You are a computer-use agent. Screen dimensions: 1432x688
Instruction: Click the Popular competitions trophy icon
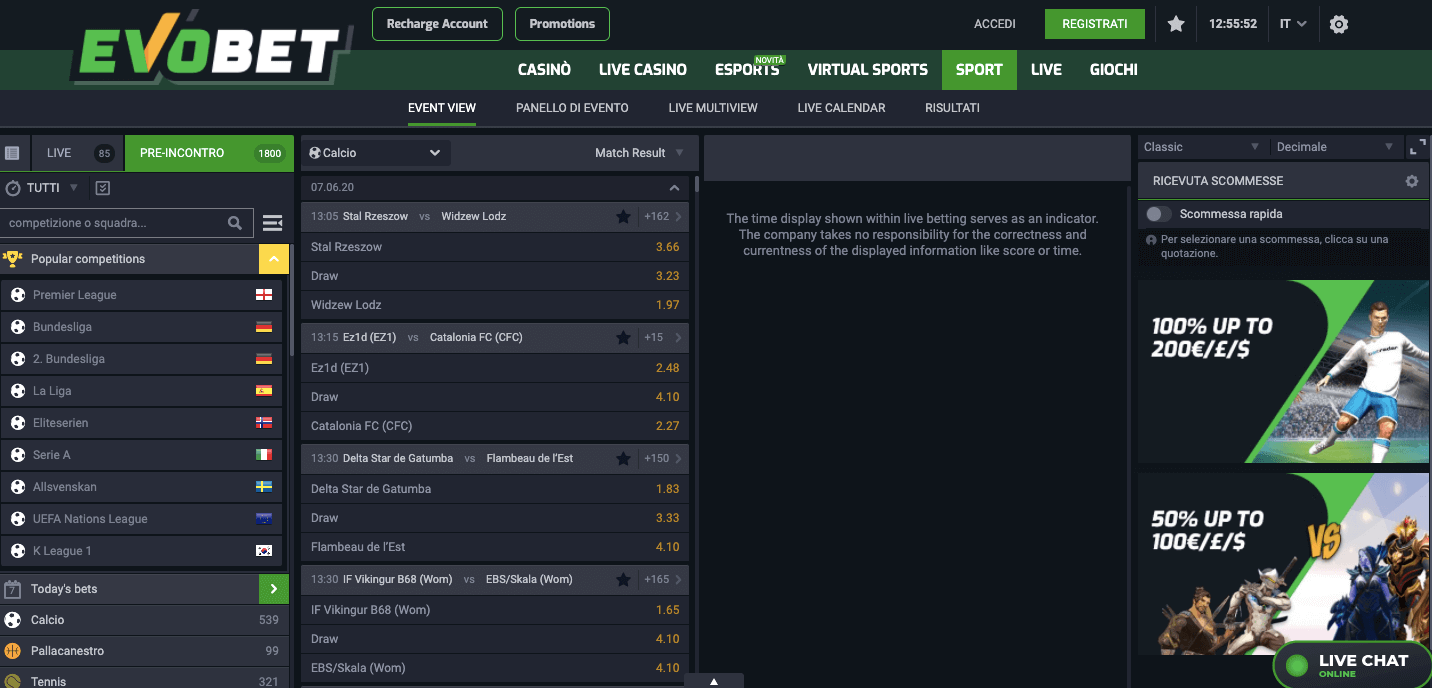pos(13,259)
